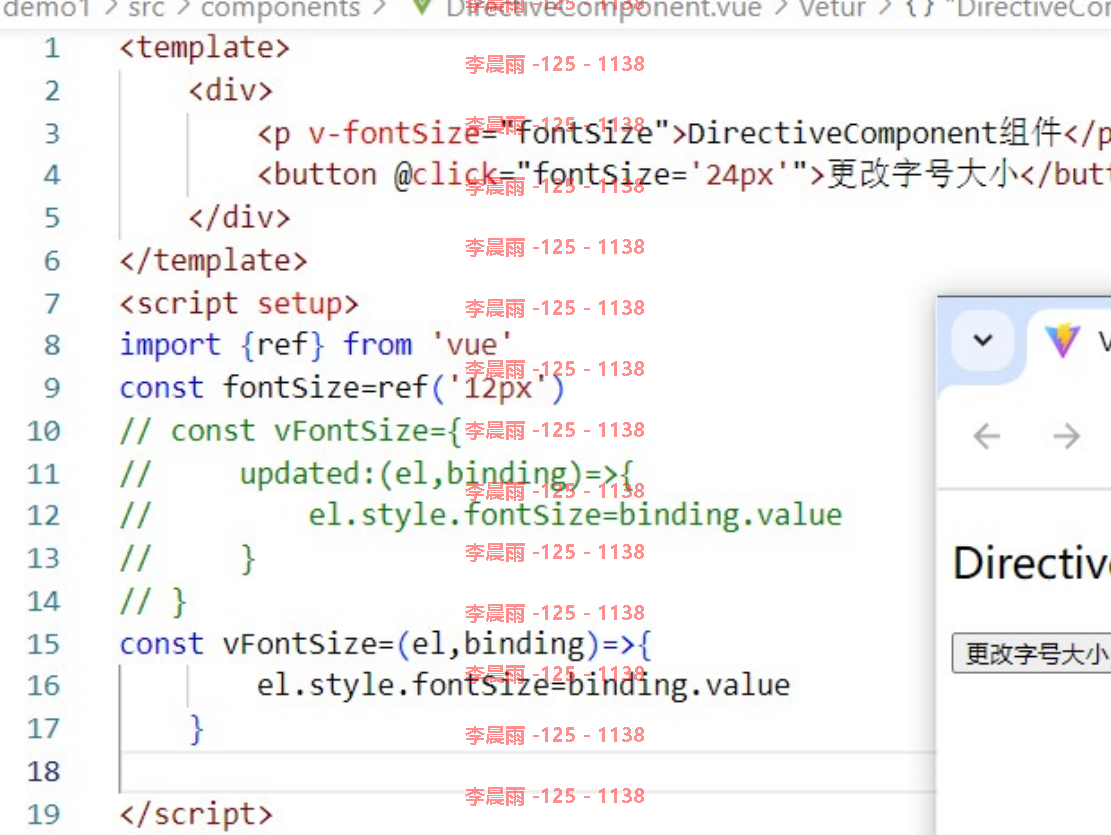Screen dimensions: 1111x835
Task: Place cursor on '<template>' opening tag
Action: [x=205, y=48]
